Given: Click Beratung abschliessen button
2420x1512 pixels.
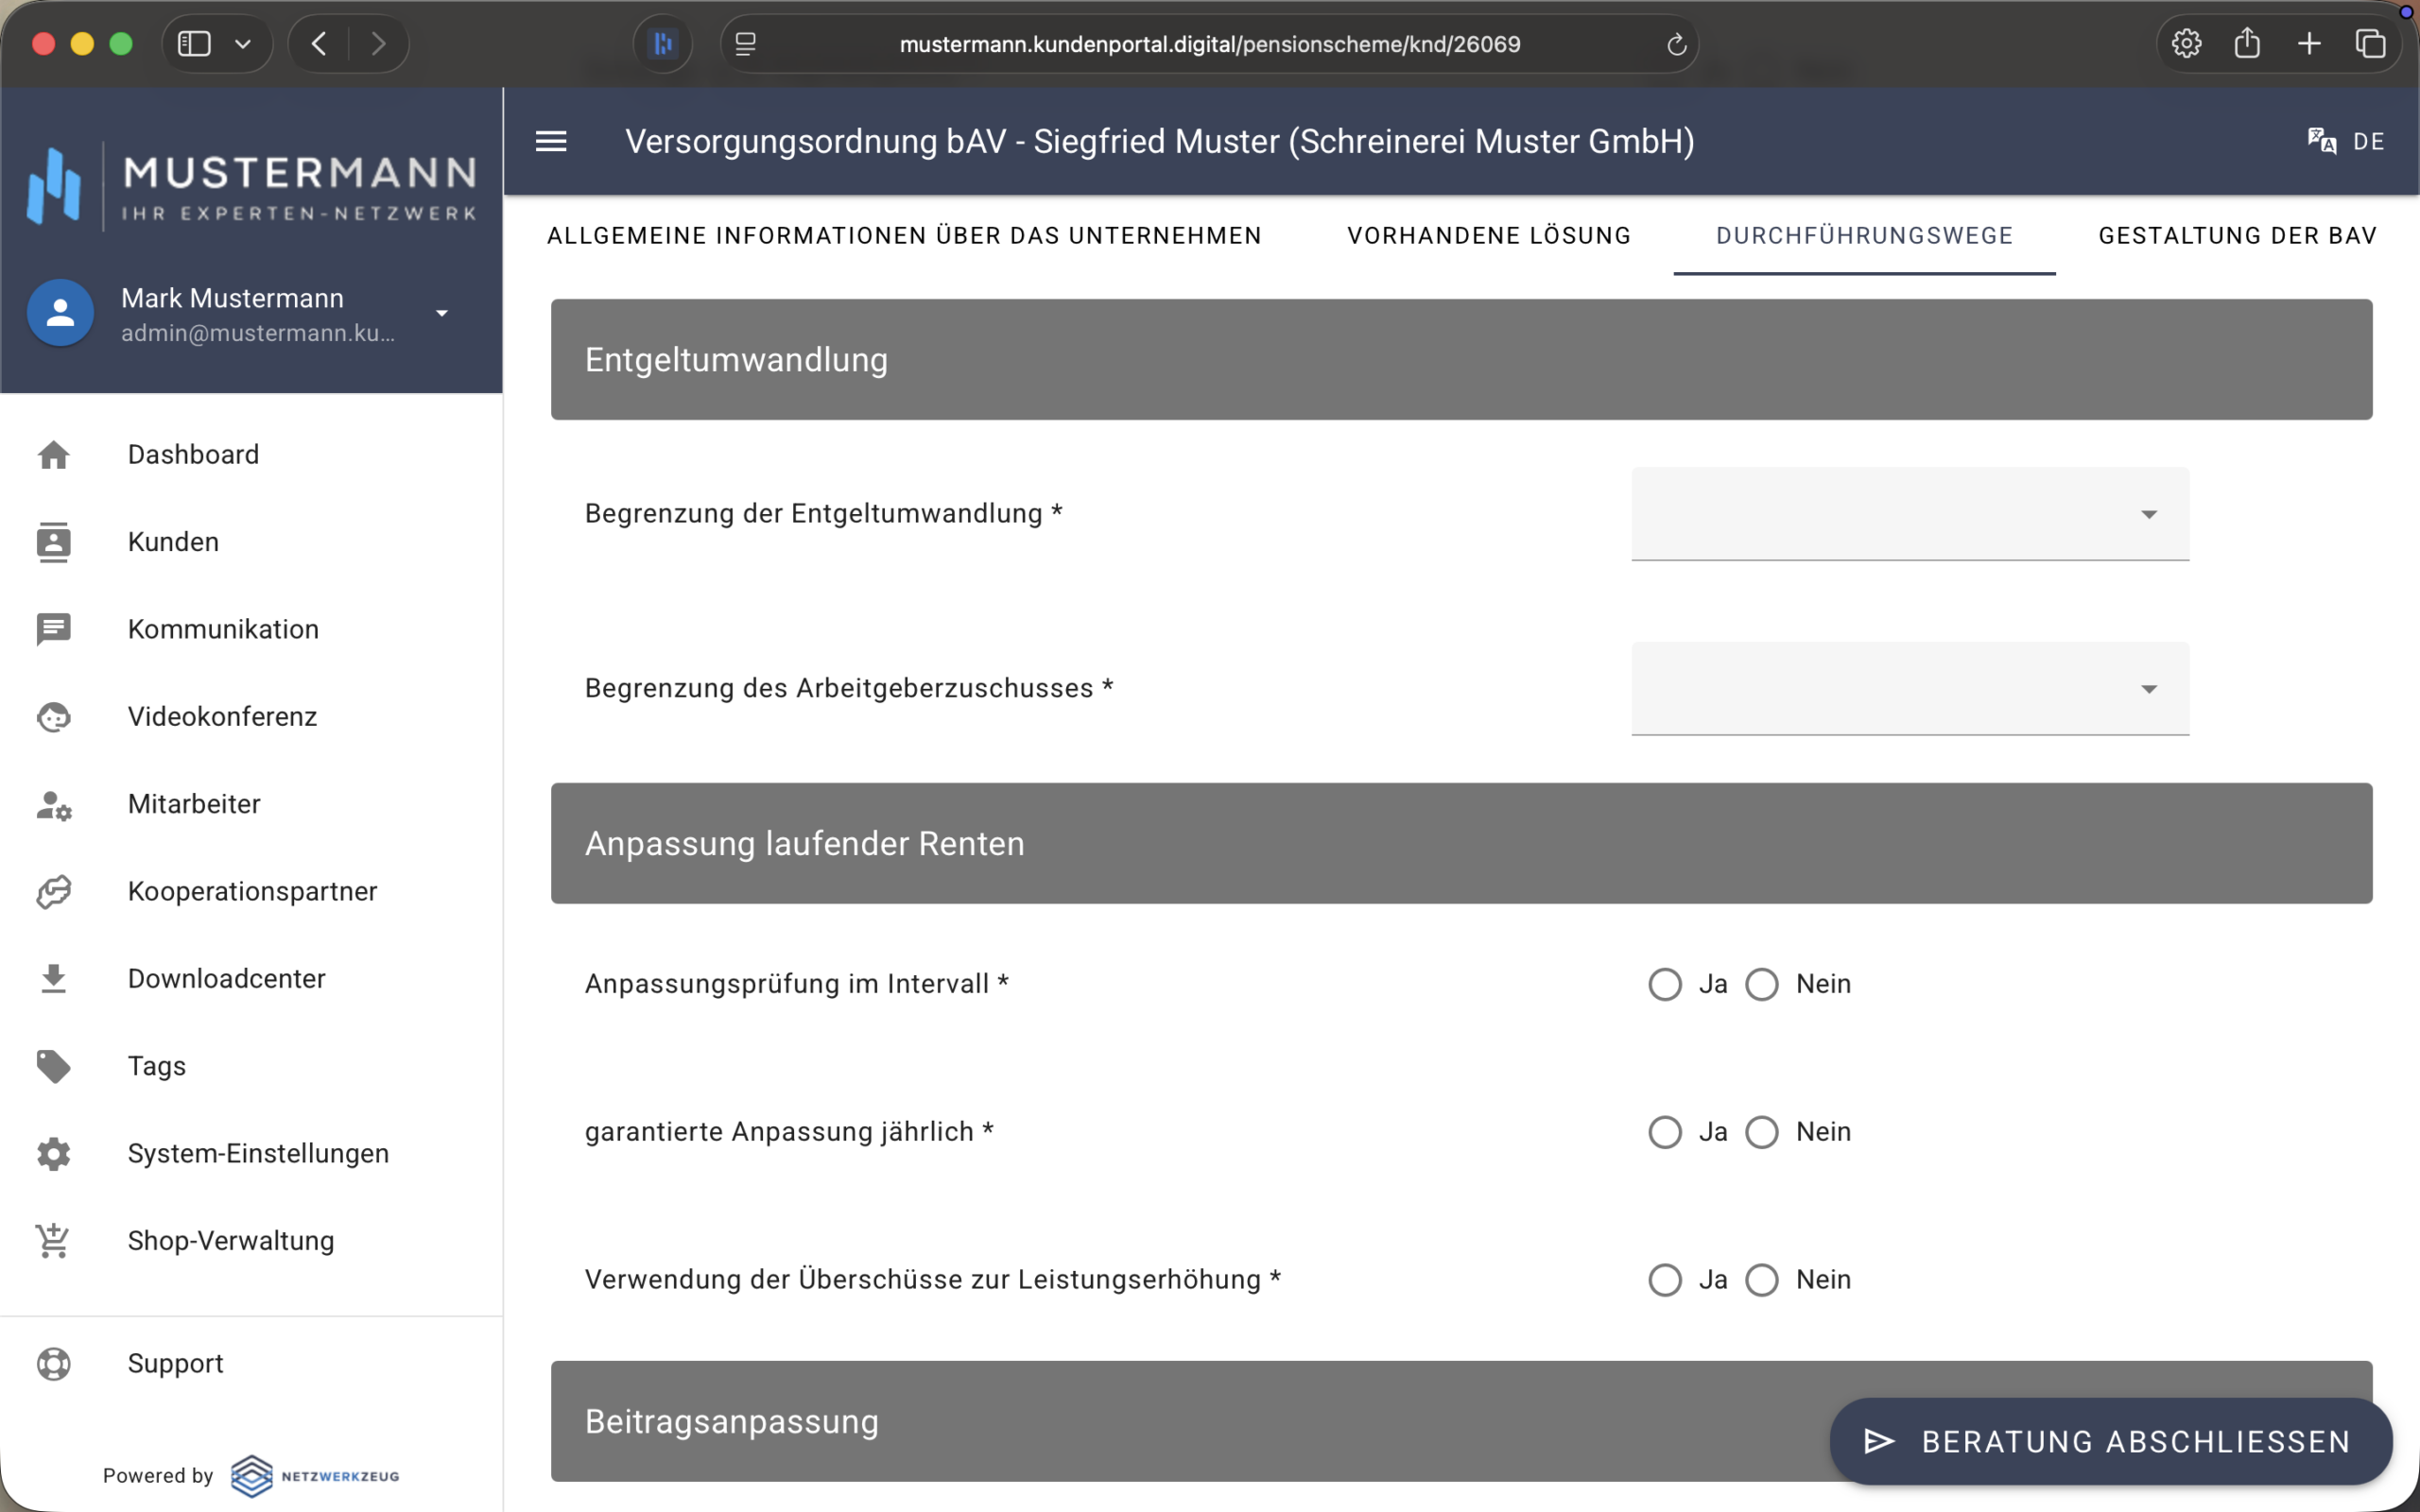Looking at the screenshot, I should 2111,1441.
